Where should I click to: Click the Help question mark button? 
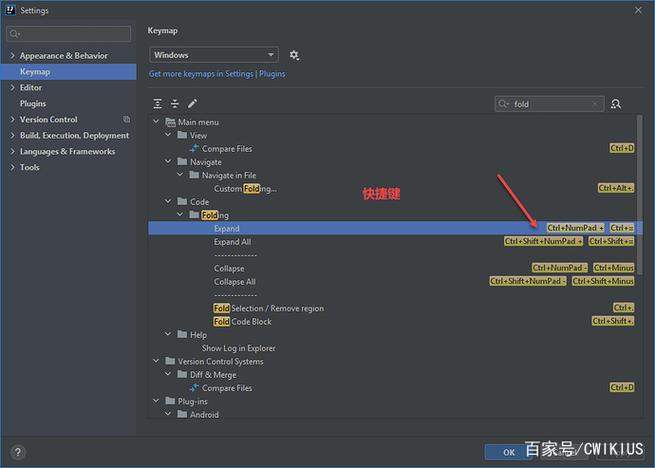click(x=18, y=452)
